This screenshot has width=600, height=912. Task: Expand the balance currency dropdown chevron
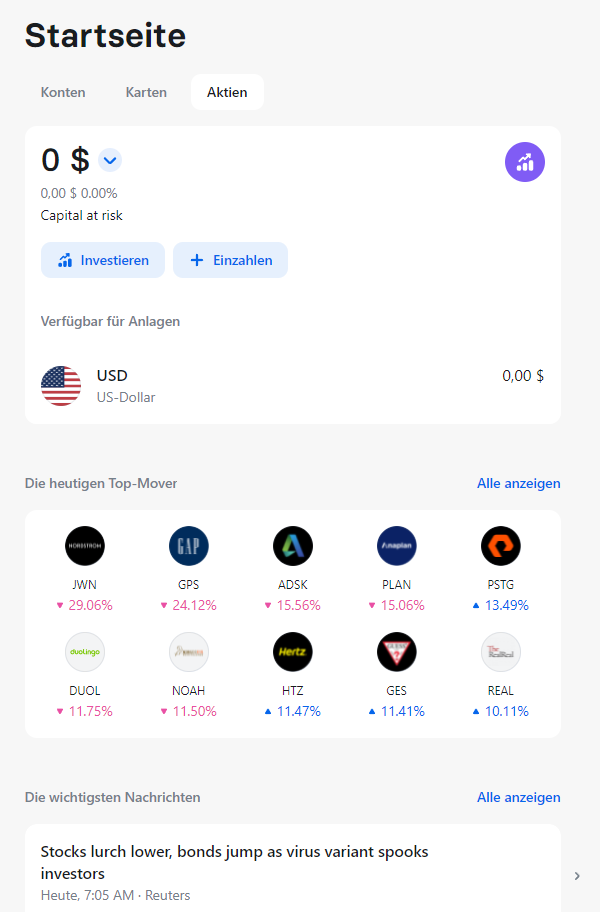click(x=110, y=160)
